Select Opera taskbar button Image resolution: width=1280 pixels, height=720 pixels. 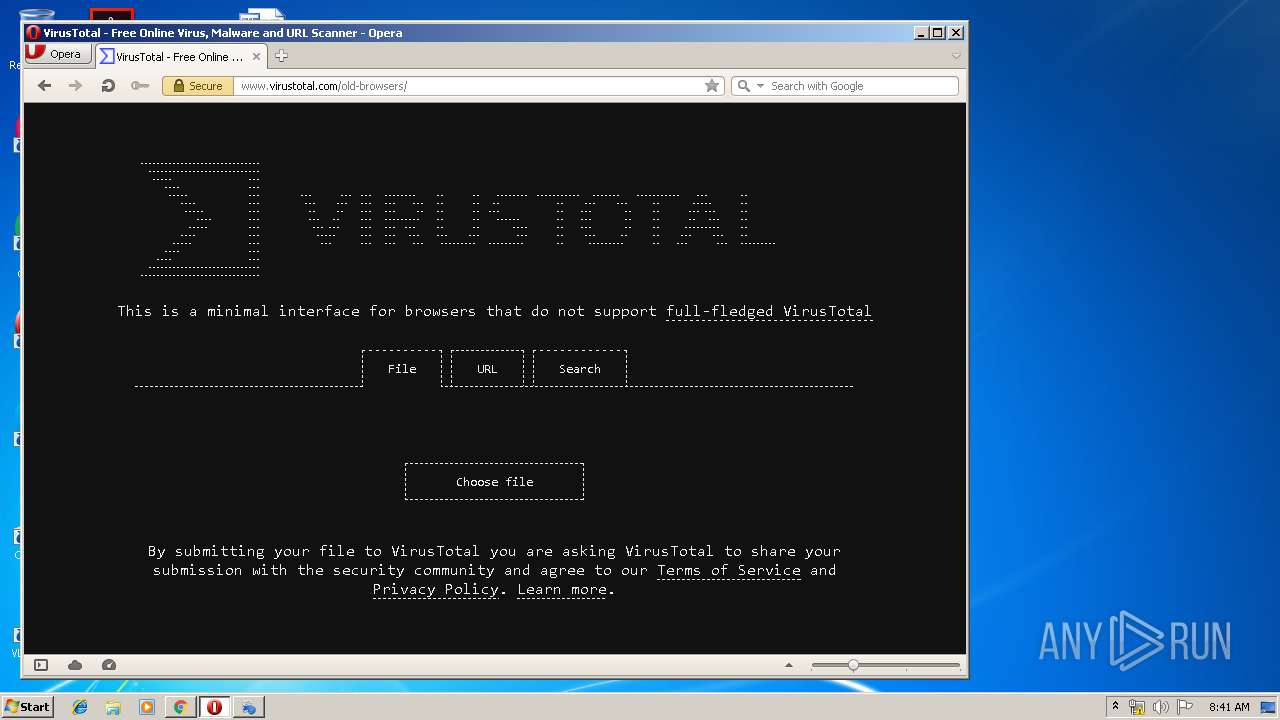click(214, 707)
